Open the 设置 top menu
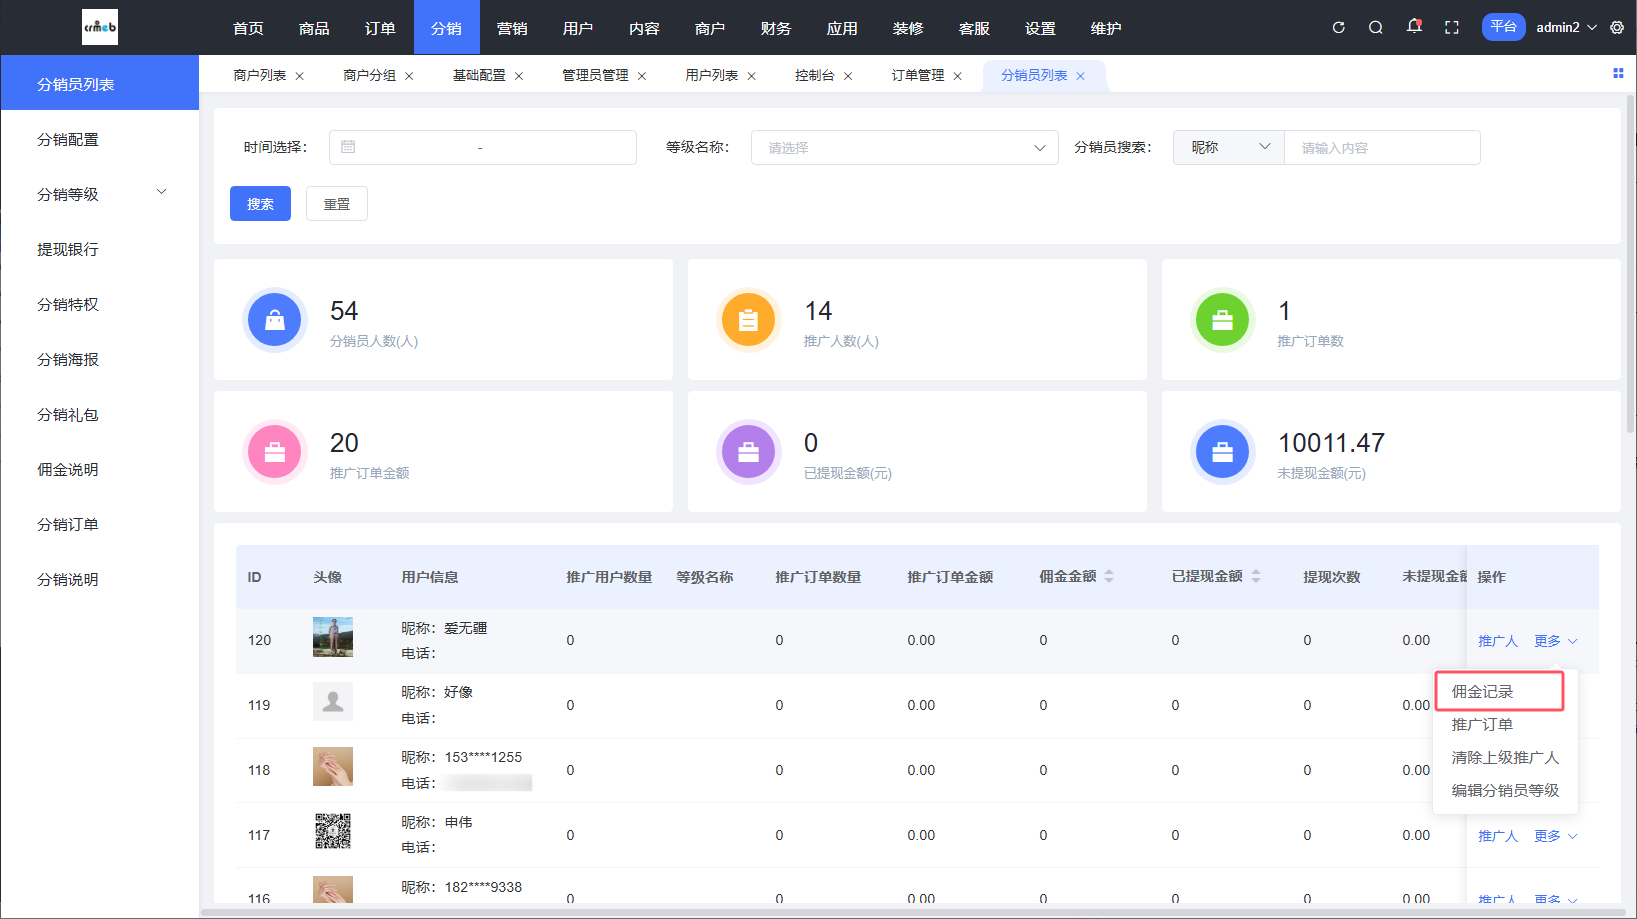Viewport: 1637px width, 919px height. tap(1041, 28)
